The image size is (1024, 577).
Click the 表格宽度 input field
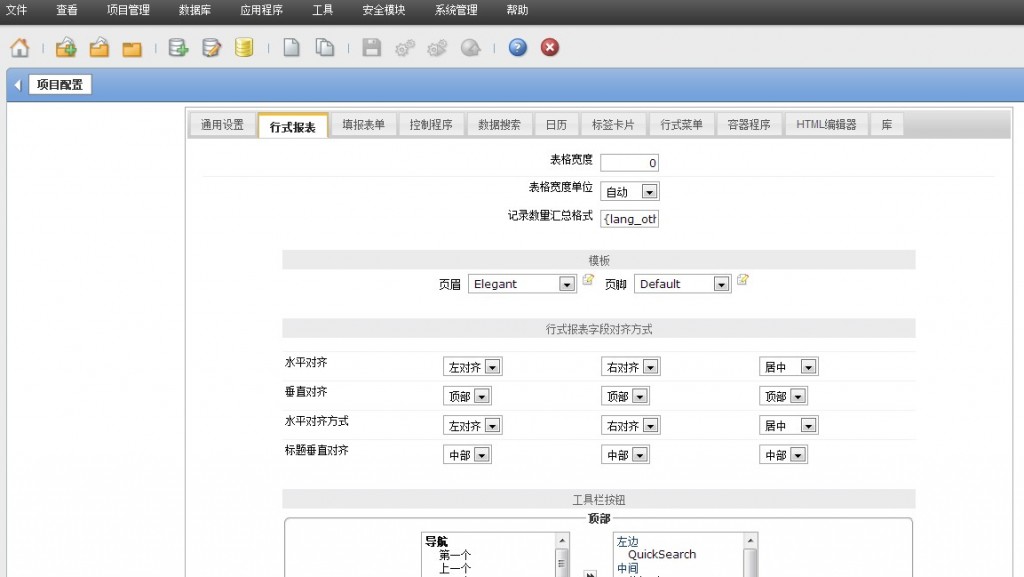click(x=630, y=163)
